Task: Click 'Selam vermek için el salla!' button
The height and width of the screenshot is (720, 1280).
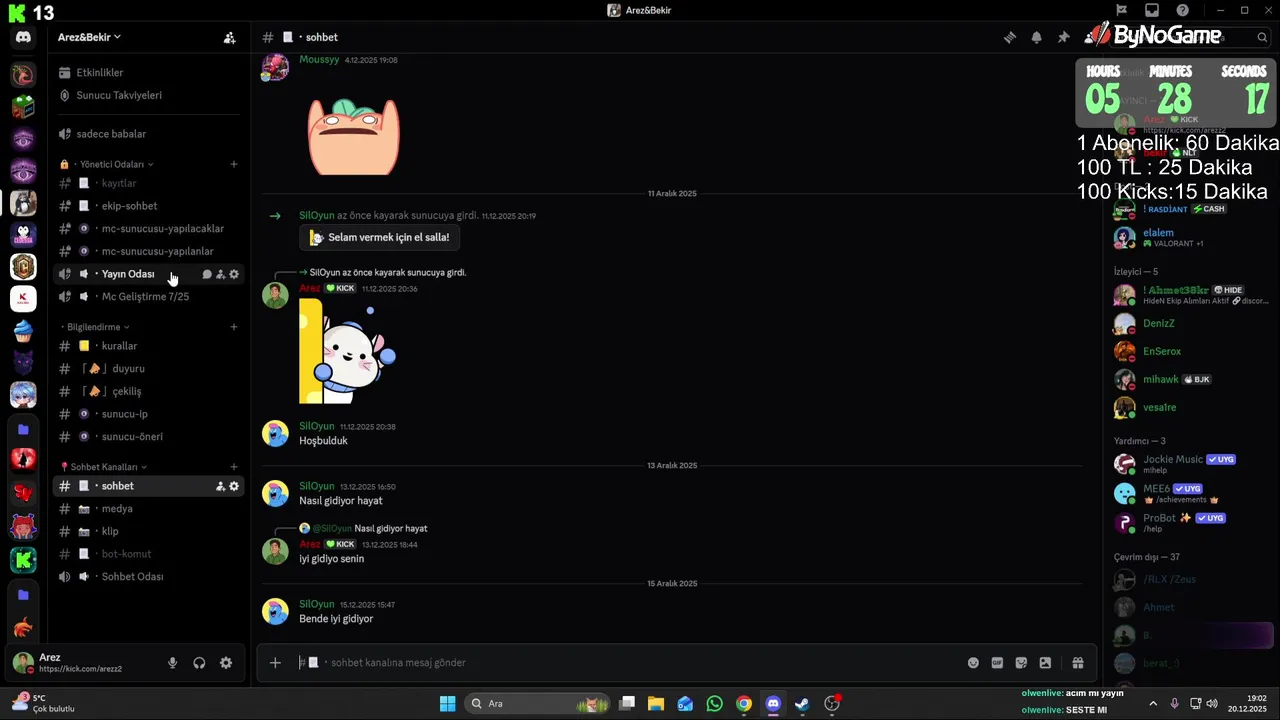Action: pos(380,238)
